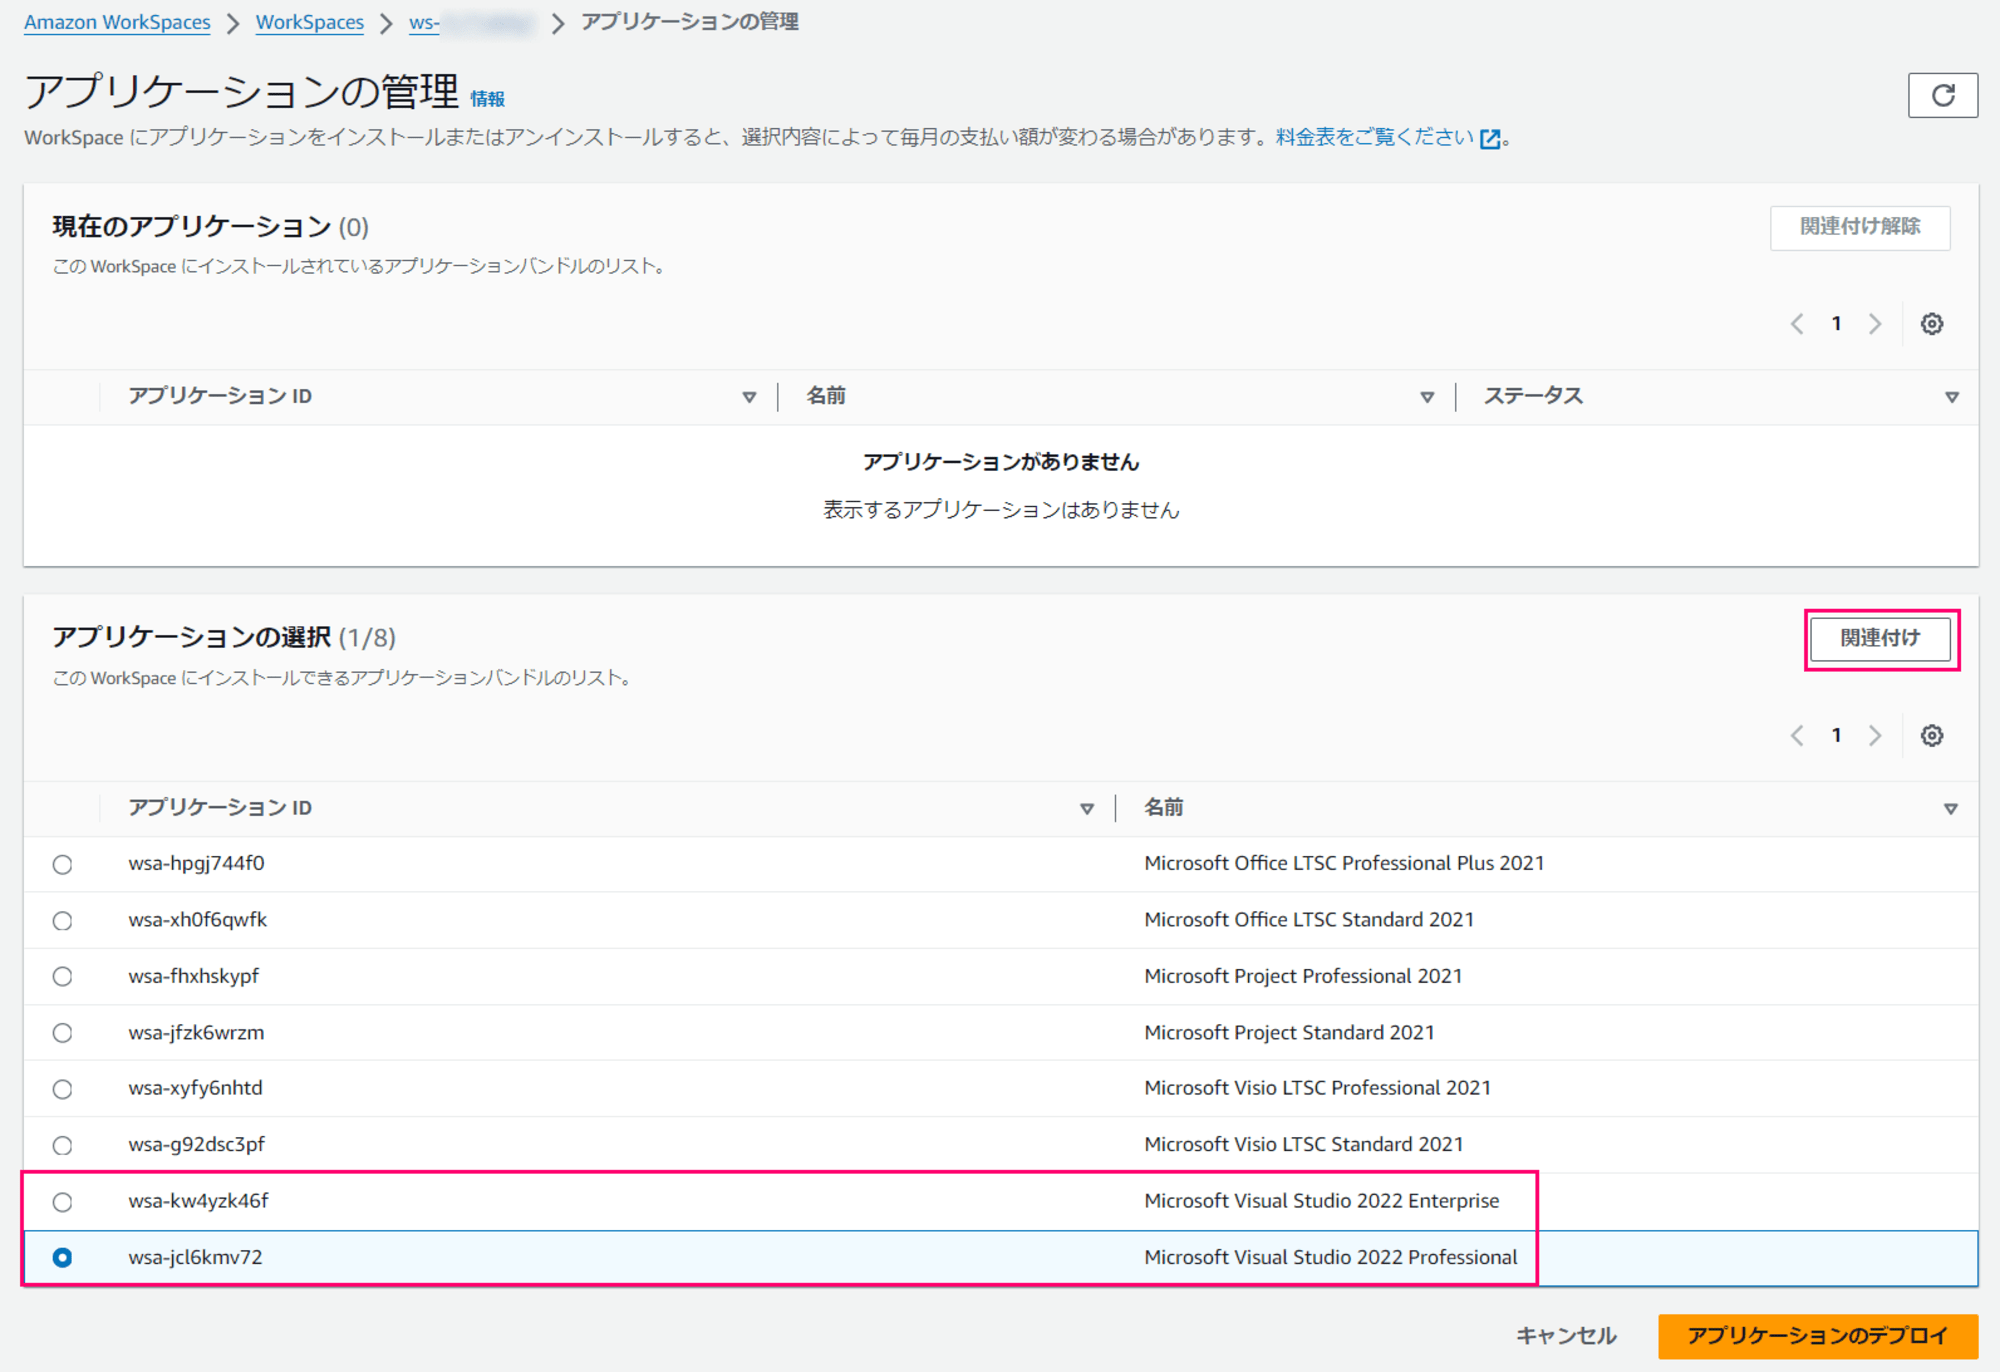Screen dimensions: 2000x1372
Task: Go to next page in current applications
Action: tap(1875, 324)
